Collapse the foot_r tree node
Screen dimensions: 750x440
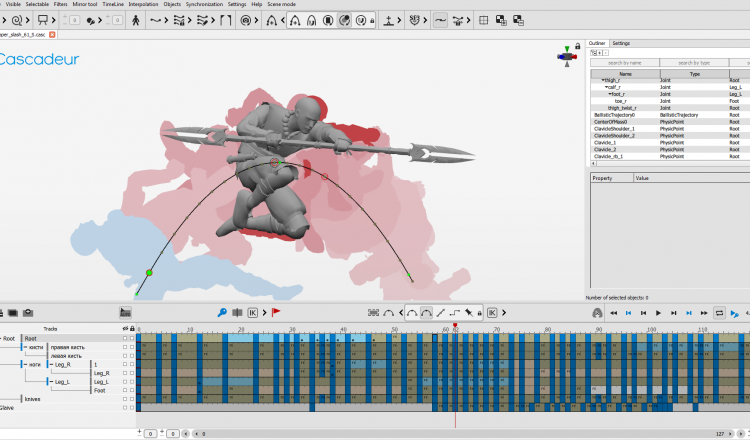tap(610, 94)
